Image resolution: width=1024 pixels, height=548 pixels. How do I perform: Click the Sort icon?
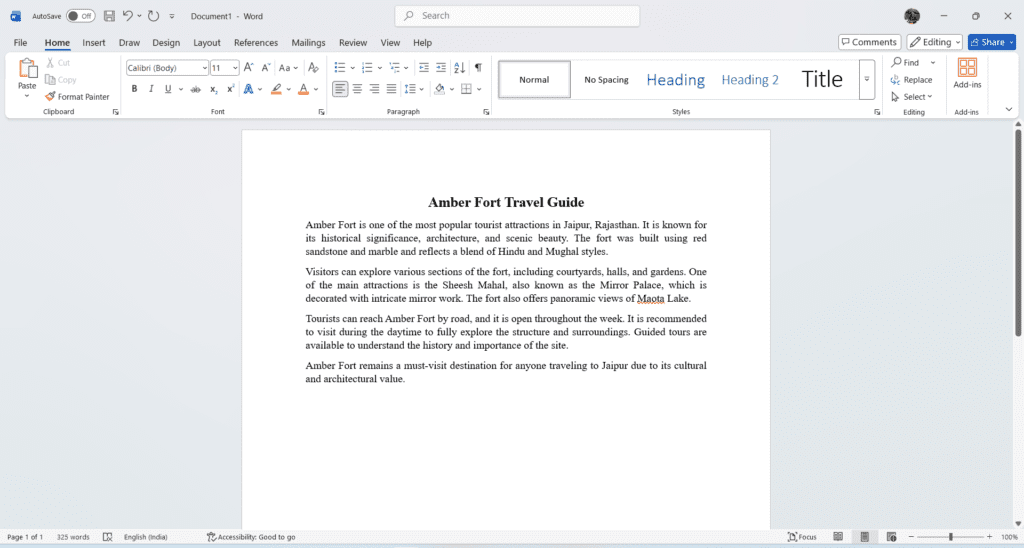click(x=459, y=67)
